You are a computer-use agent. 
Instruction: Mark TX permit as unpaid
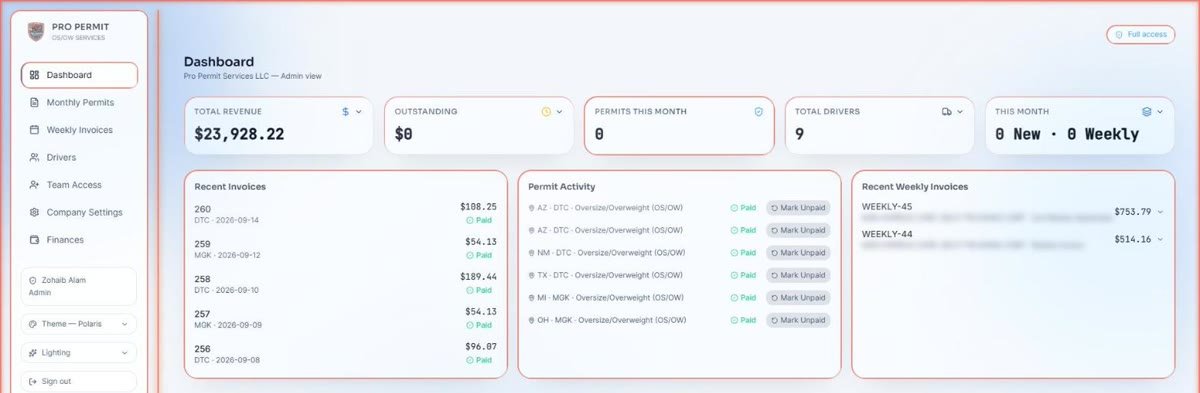tap(798, 275)
